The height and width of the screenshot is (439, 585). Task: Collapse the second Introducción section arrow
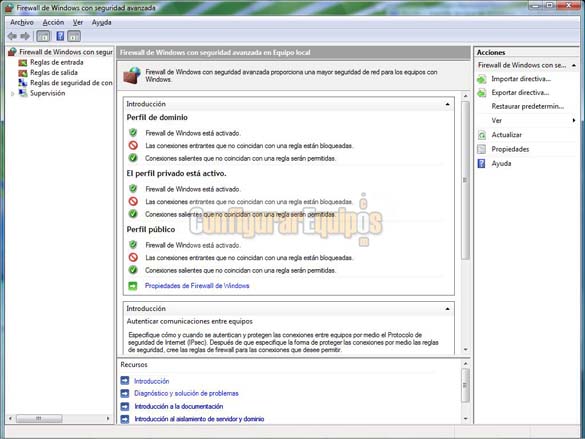point(447,309)
